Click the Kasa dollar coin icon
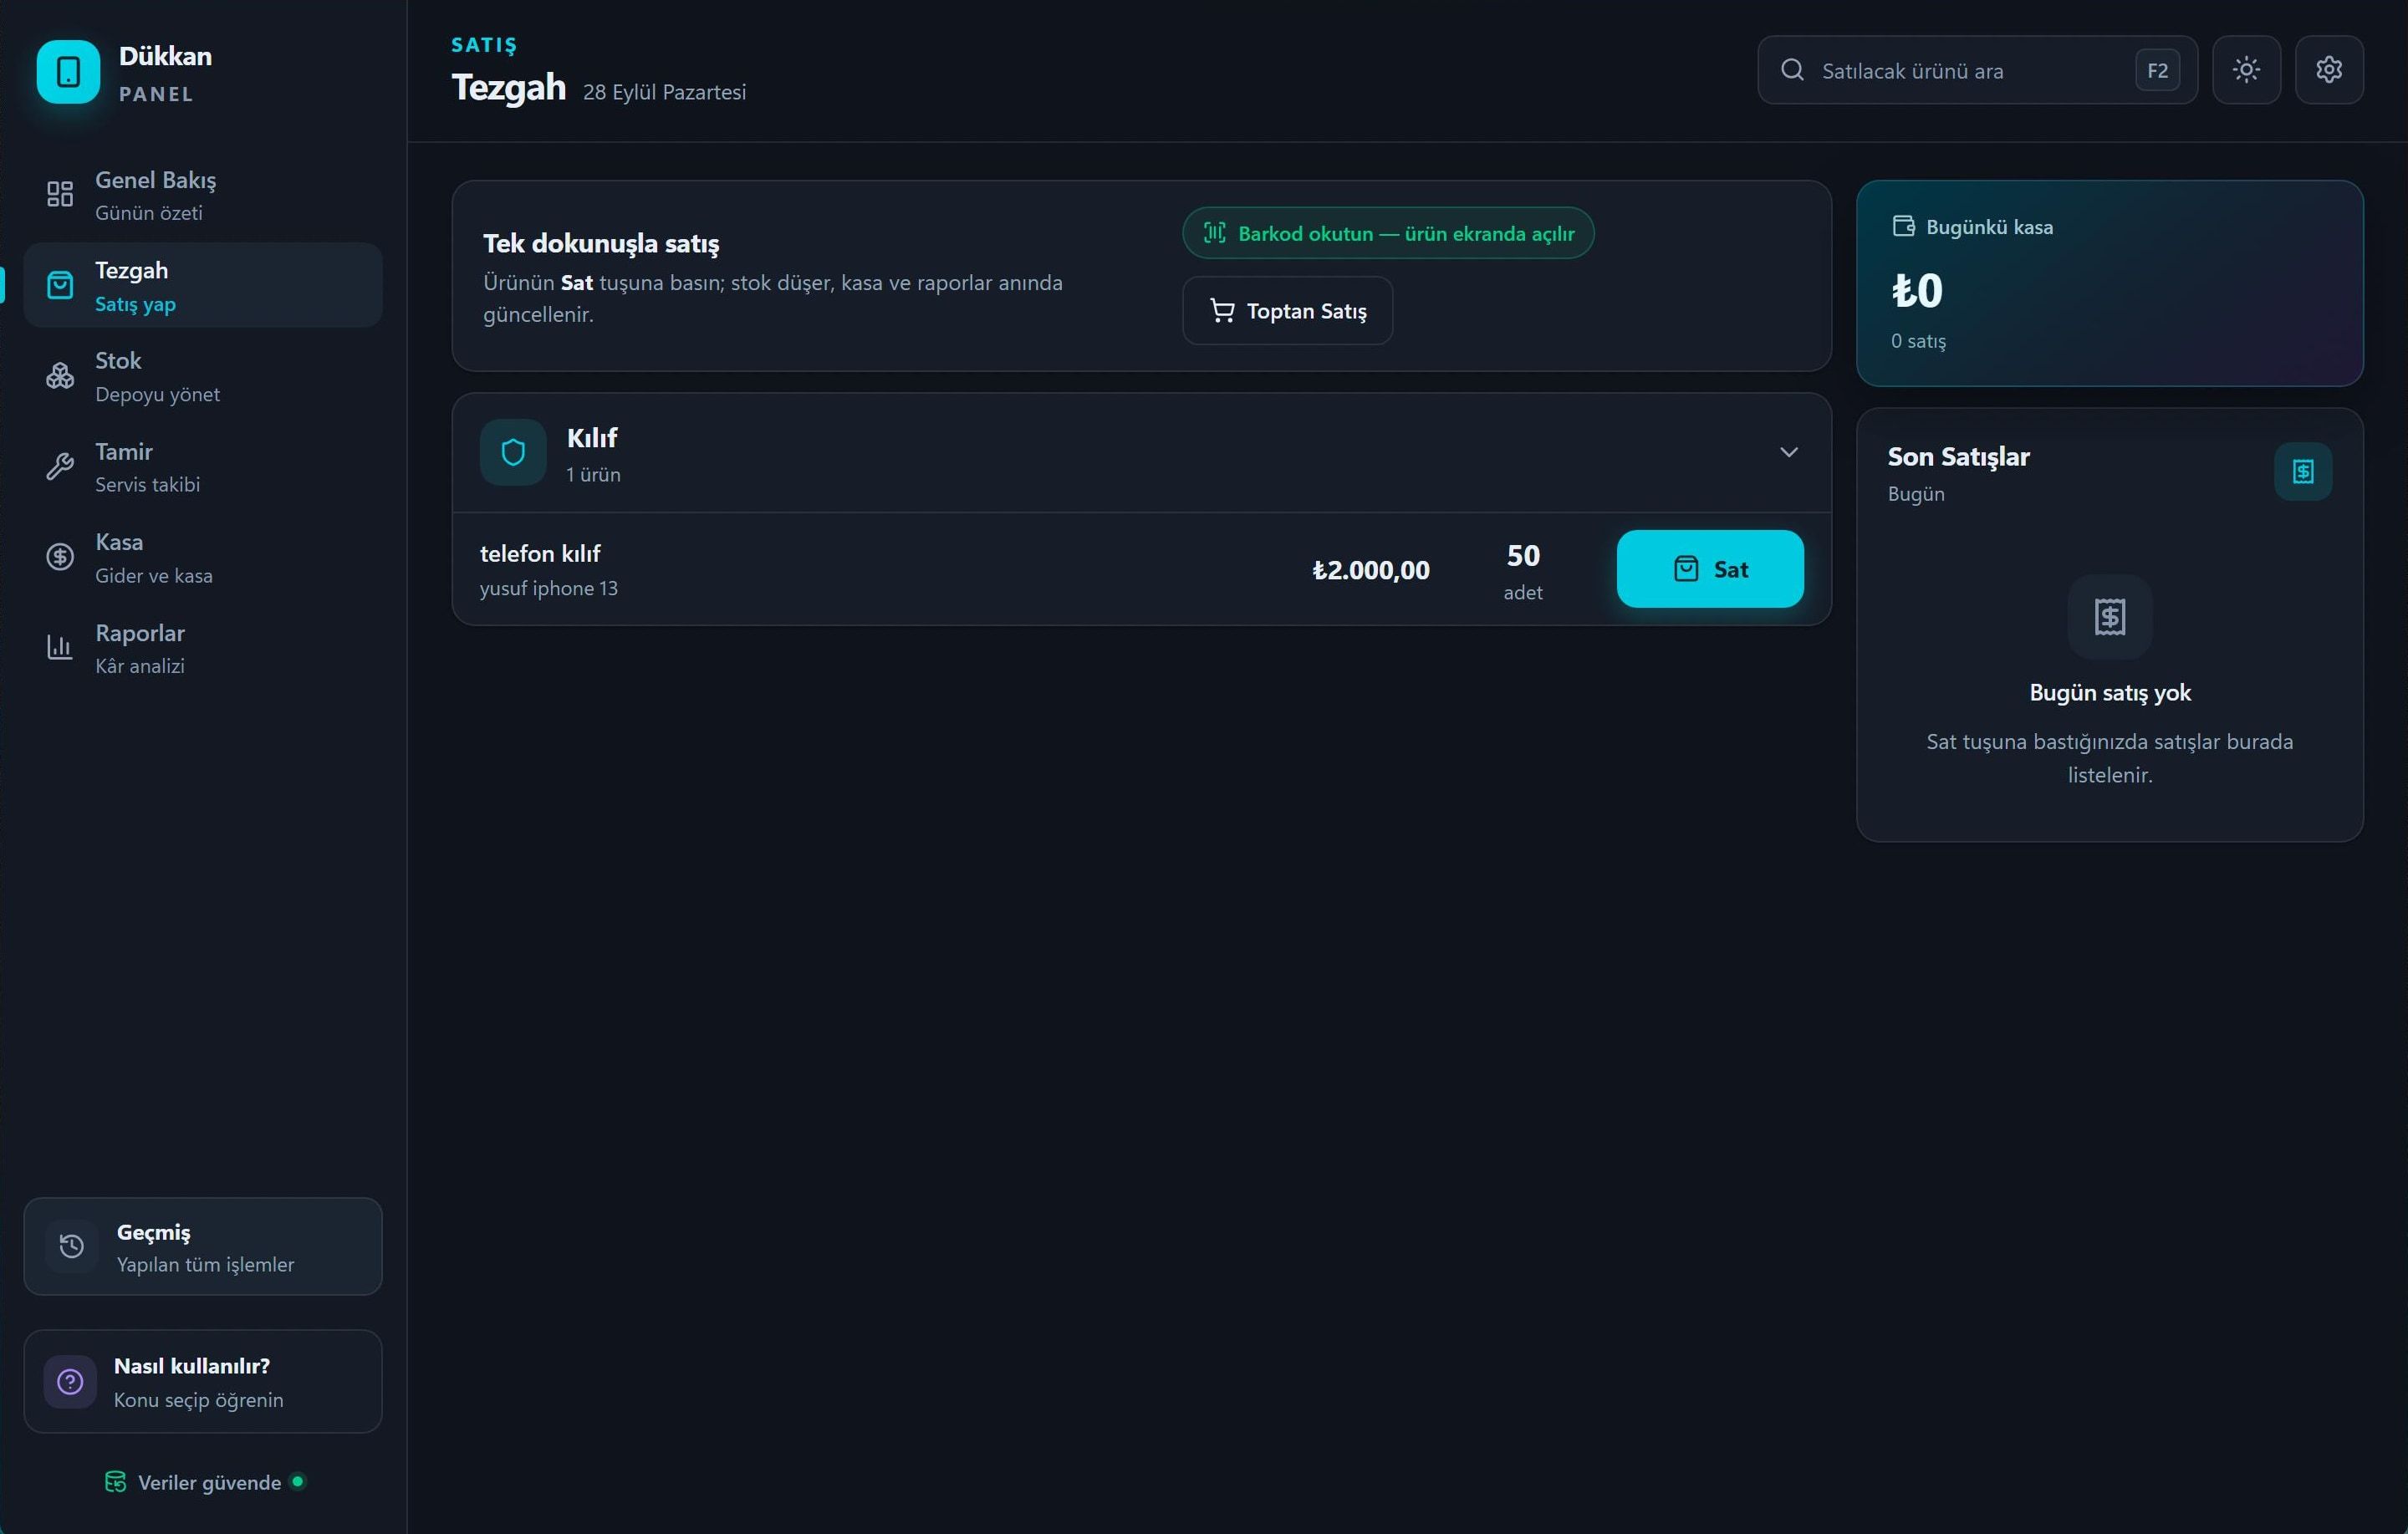The height and width of the screenshot is (1534, 2408). click(x=60, y=557)
